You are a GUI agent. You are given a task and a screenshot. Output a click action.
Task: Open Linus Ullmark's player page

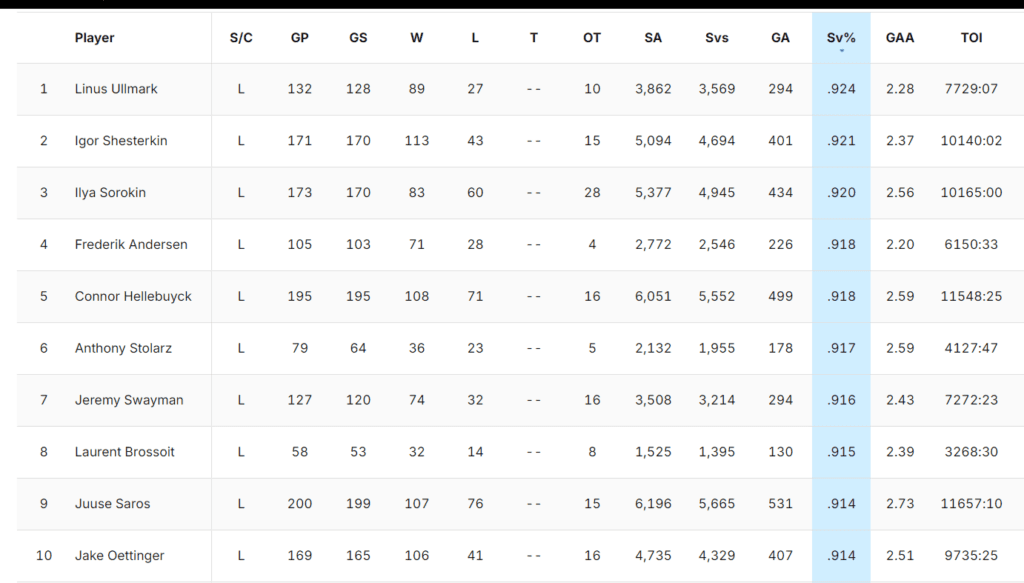pos(116,89)
